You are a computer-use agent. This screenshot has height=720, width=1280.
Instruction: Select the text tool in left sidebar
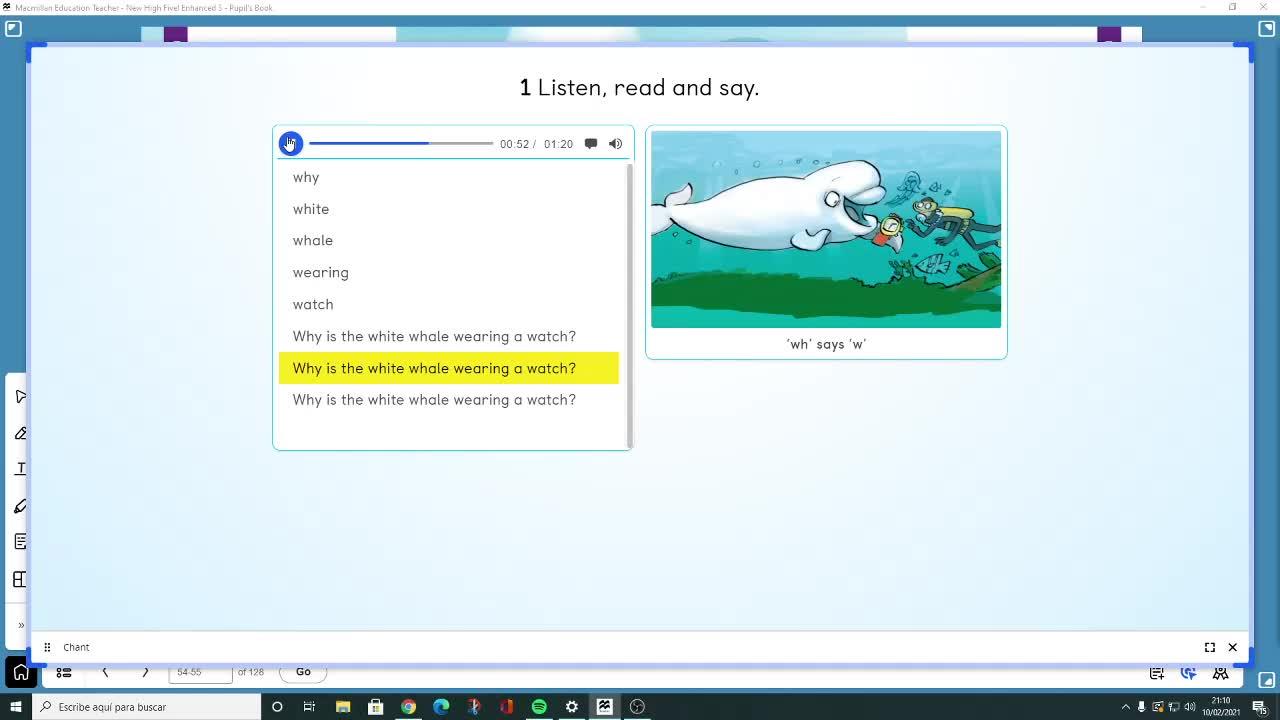[x=21, y=469]
